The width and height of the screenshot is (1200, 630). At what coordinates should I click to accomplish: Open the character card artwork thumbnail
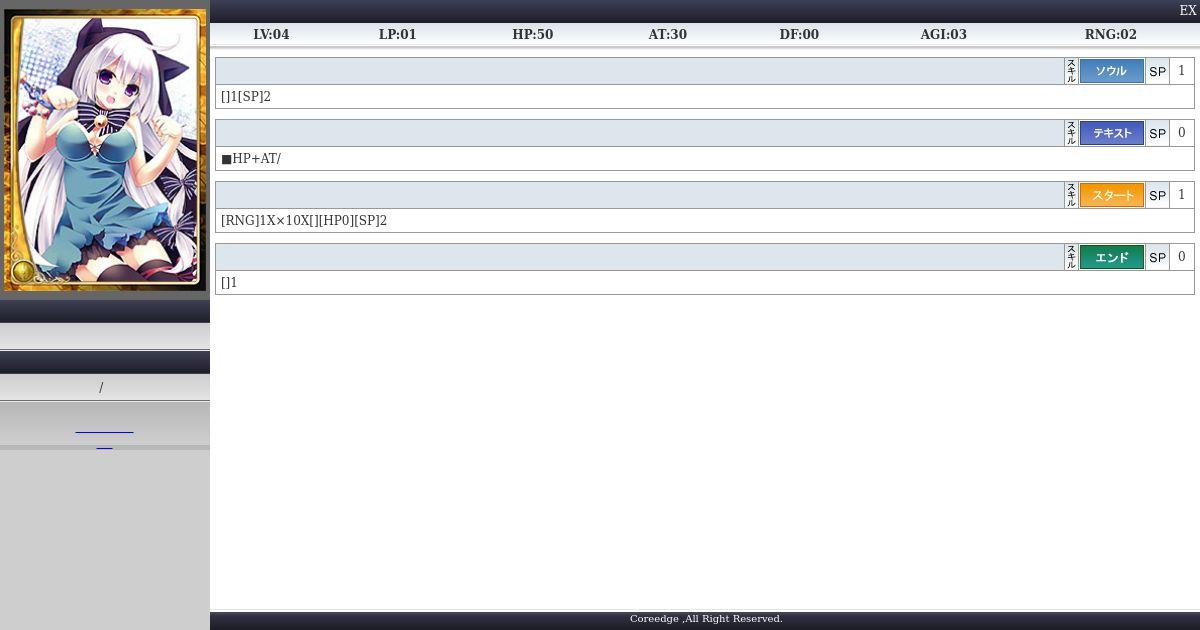[105, 150]
